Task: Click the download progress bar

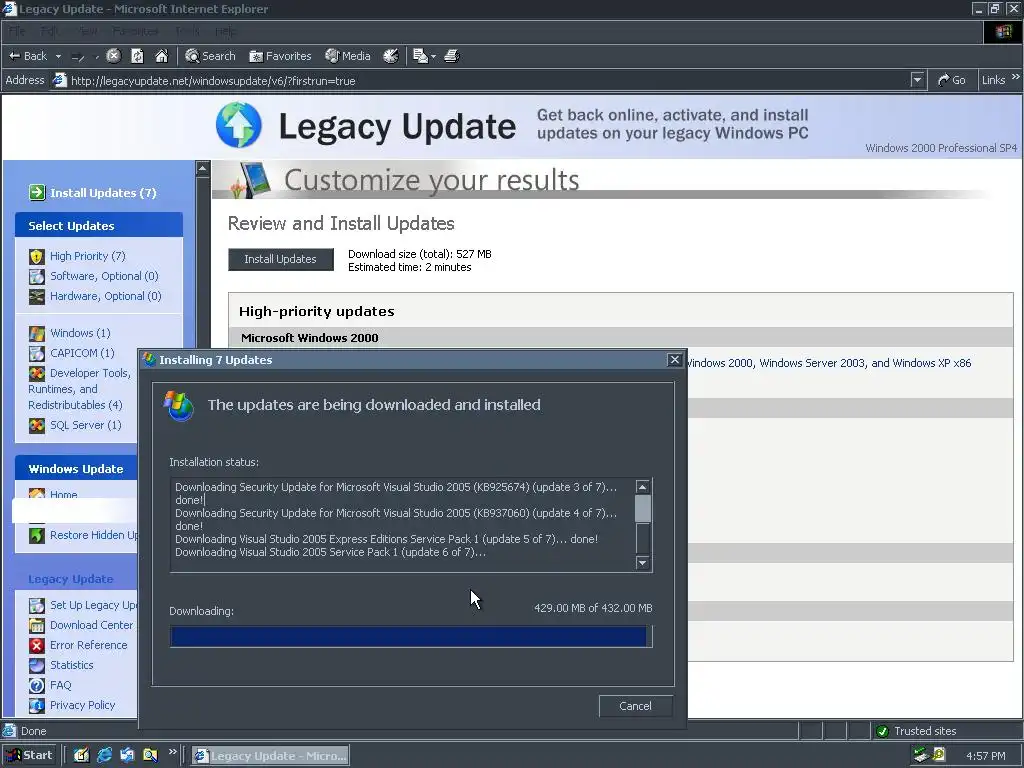Action: pos(411,636)
